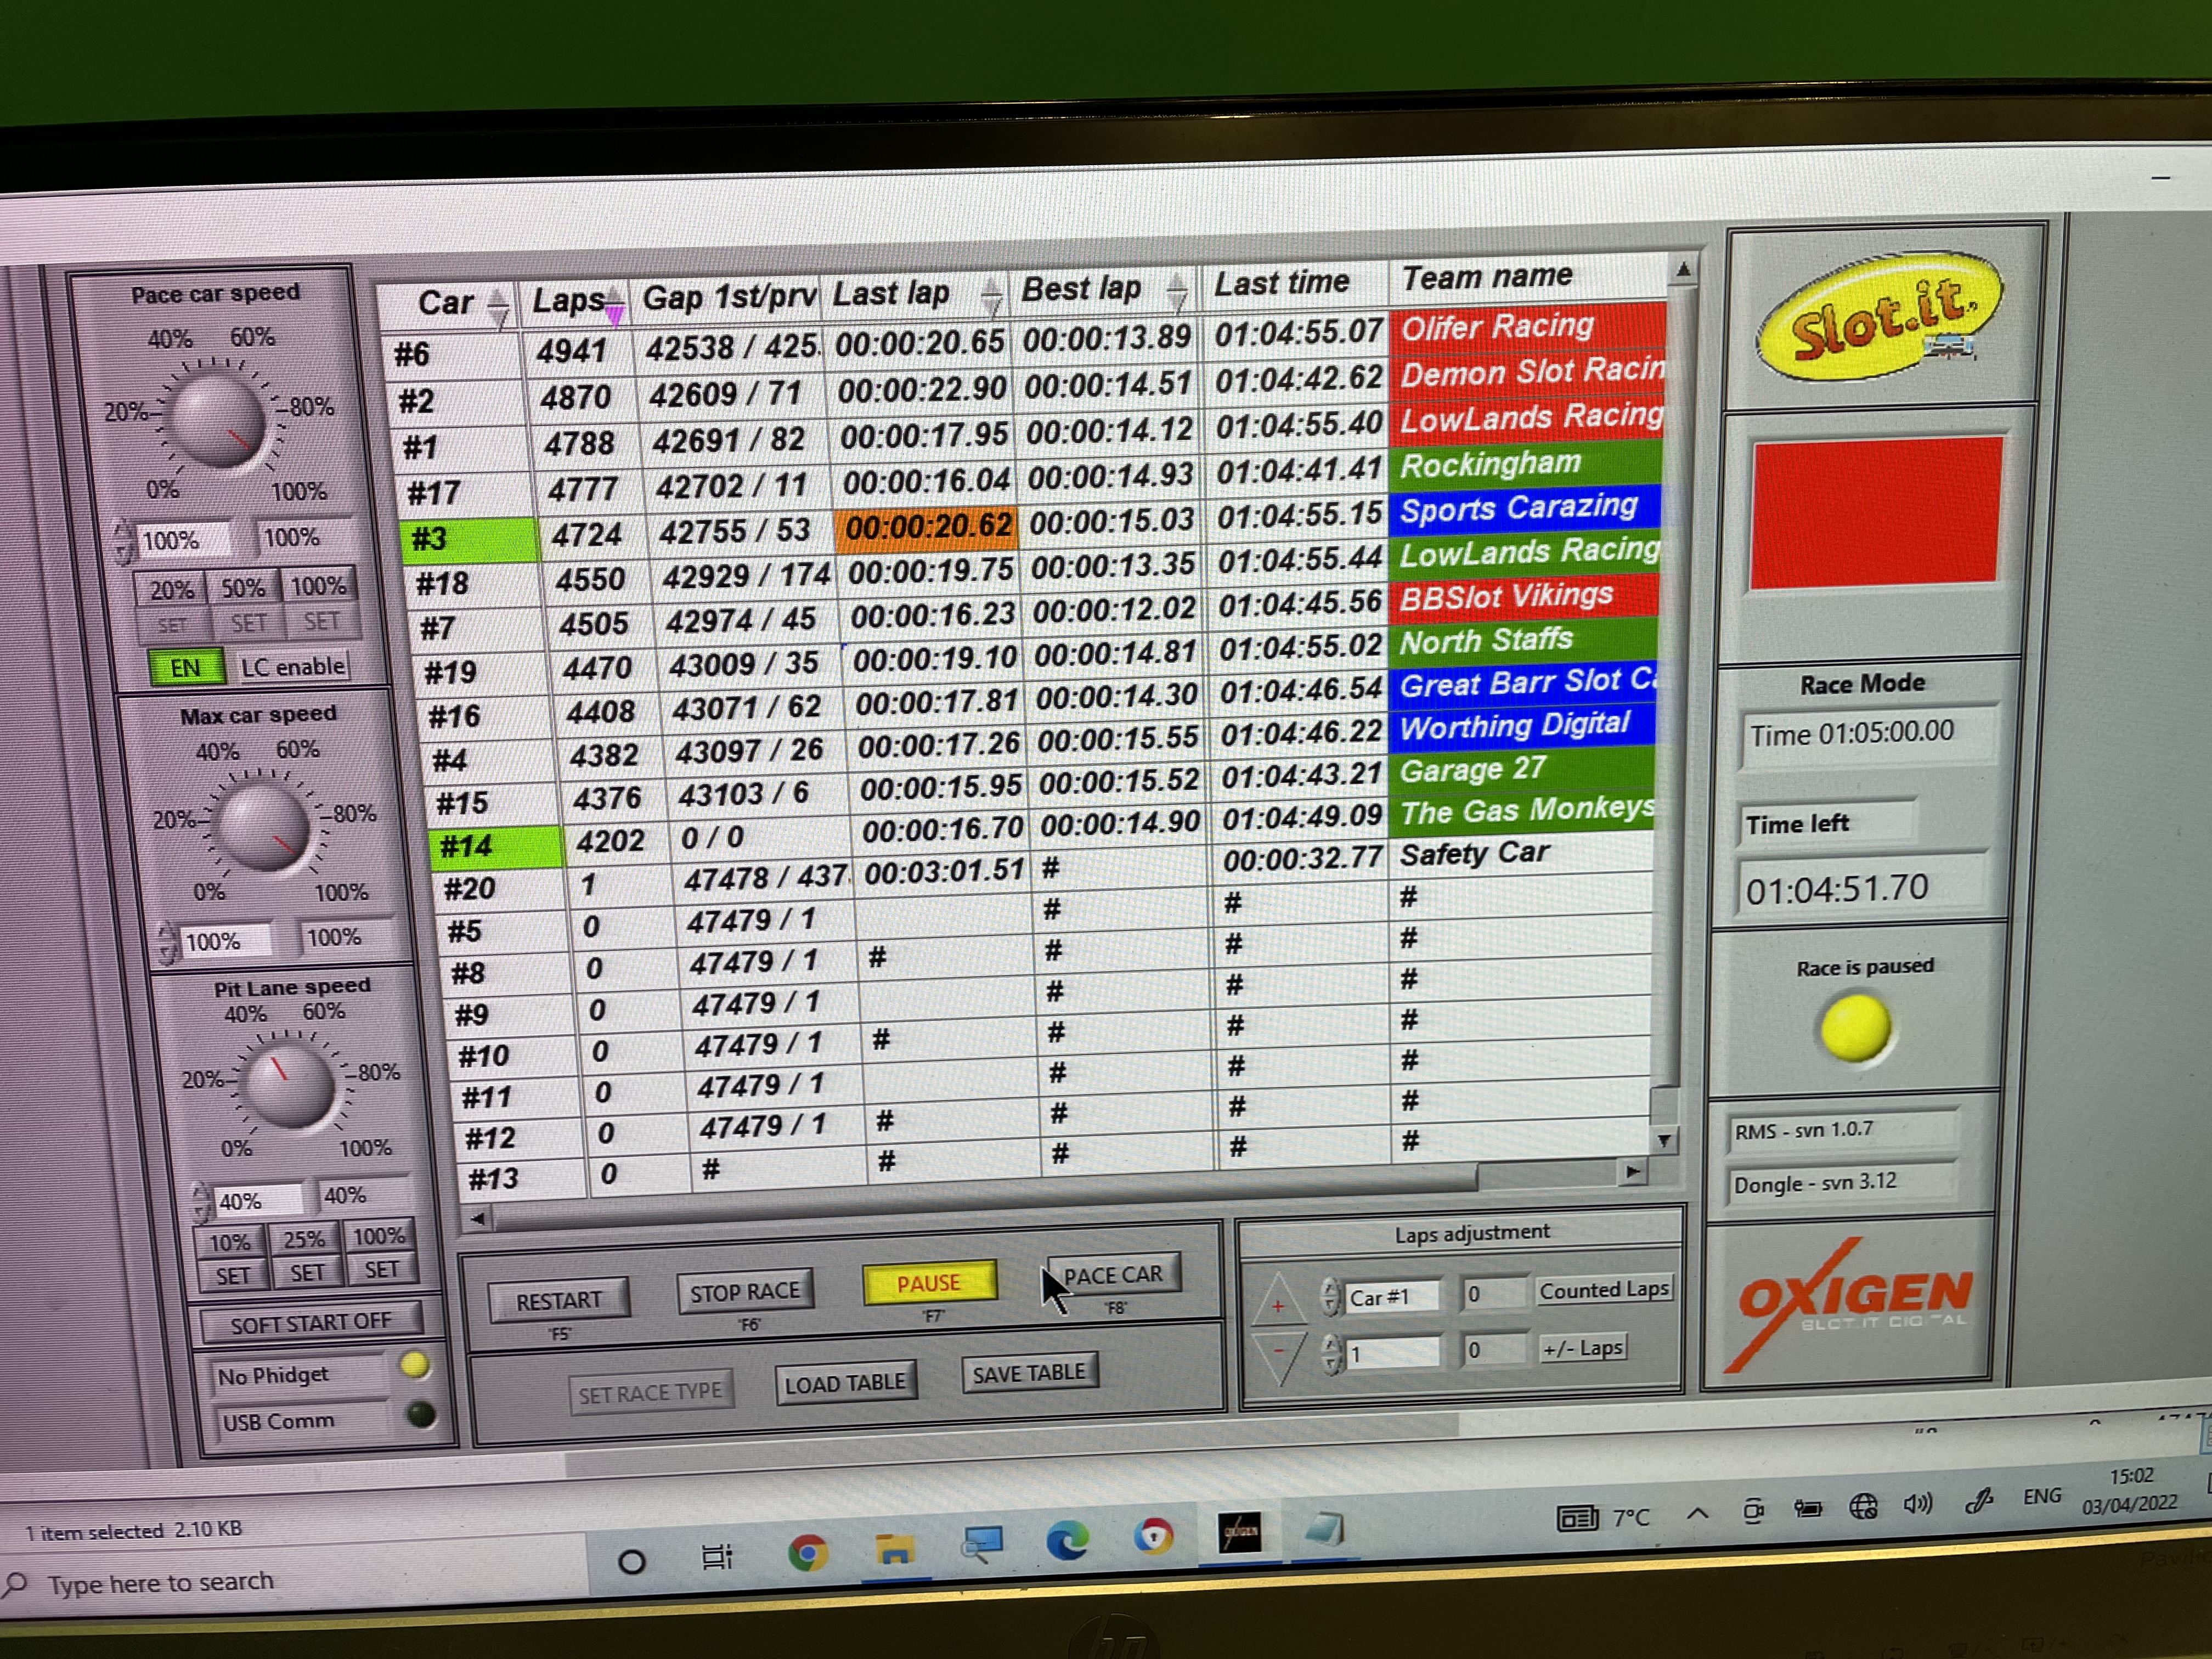Screen dimensions: 2212x1659
Task: Click the Oxigen app taskbar icon
Action: (x=1240, y=1532)
